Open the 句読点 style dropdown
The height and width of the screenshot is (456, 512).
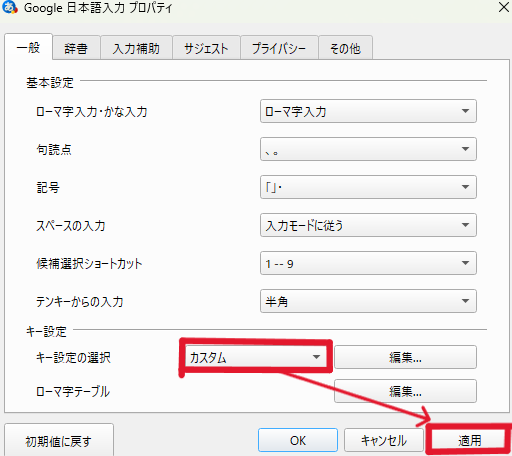click(368, 149)
